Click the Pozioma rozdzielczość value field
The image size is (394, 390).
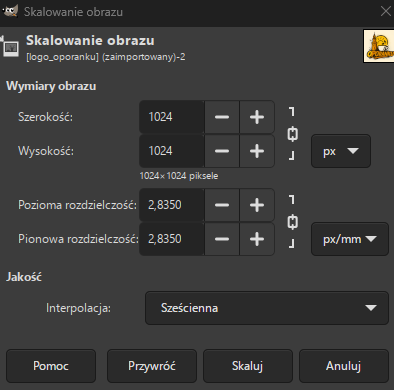pyautogui.click(x=172, y=205)
